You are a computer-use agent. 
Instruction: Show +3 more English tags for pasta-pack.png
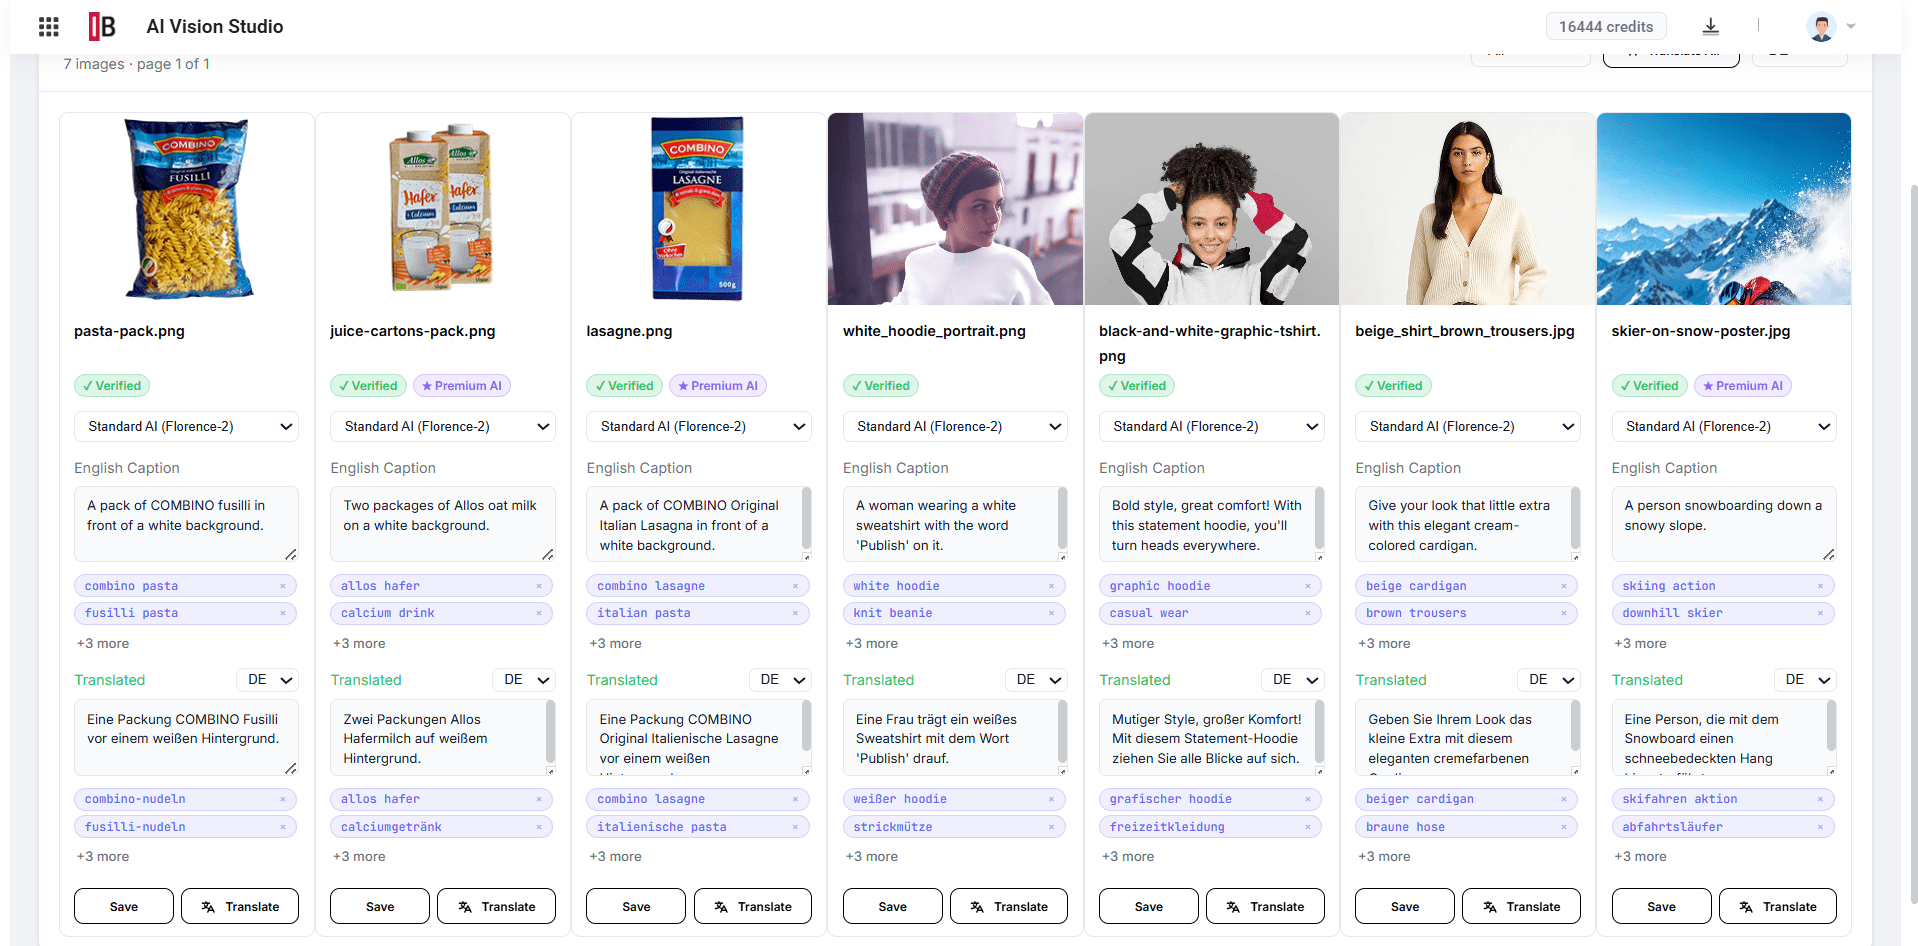point(103,644)
